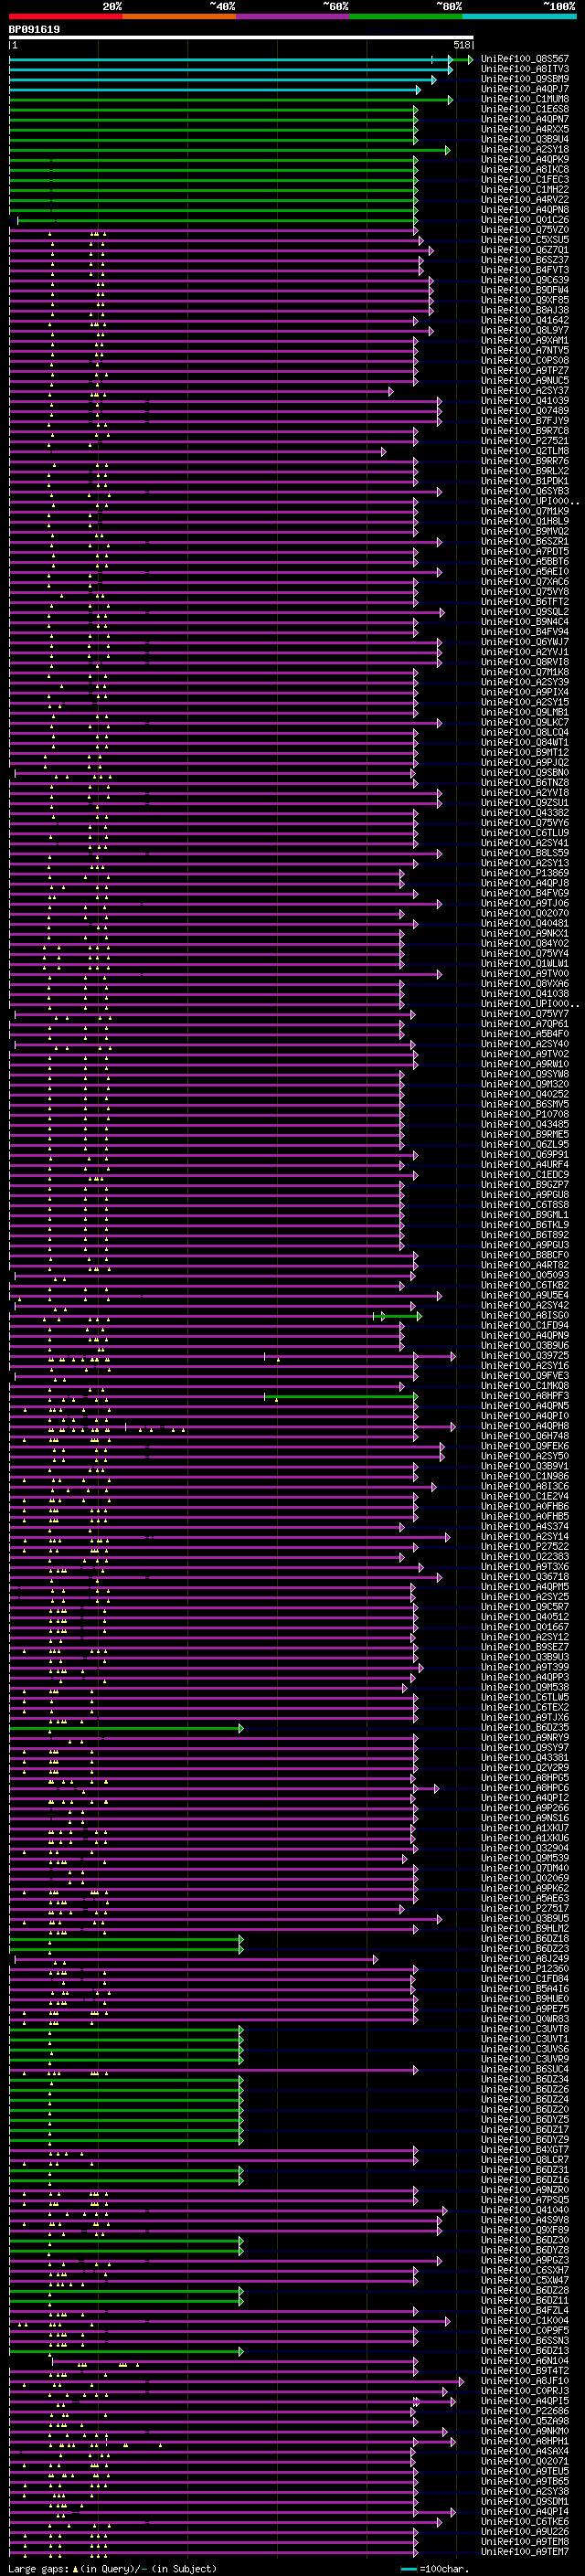Select the UniRef100_A4RVZ2 label
The width and height of the screenshot is (585, 2576).
pyautogui.click(x=525, y=199)
